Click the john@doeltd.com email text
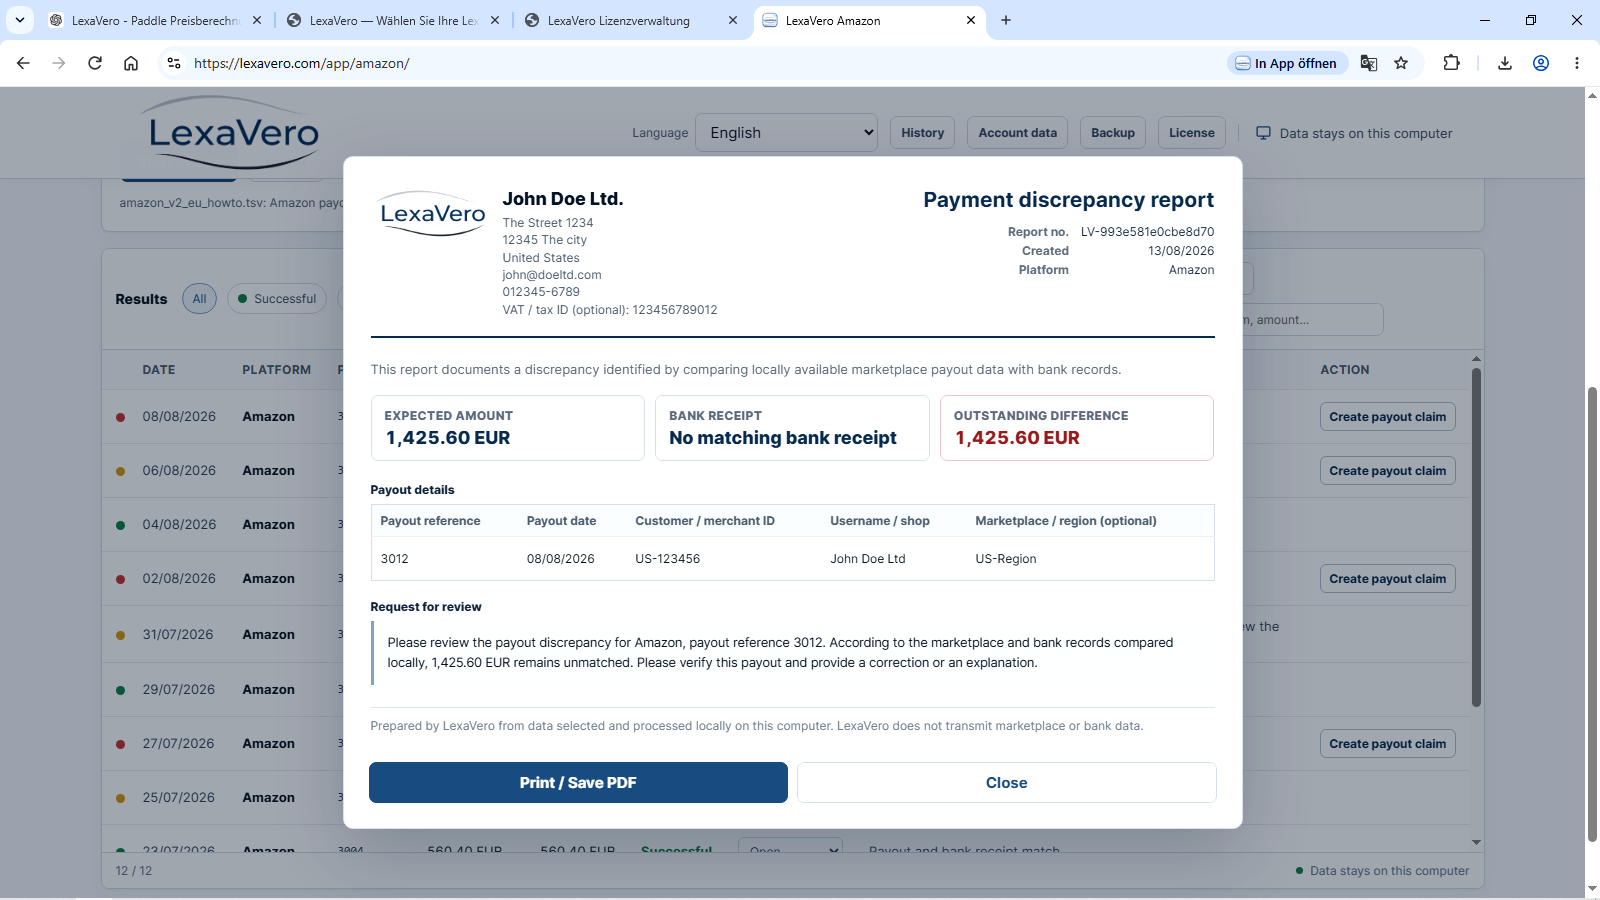 click(x=552, y=275)
